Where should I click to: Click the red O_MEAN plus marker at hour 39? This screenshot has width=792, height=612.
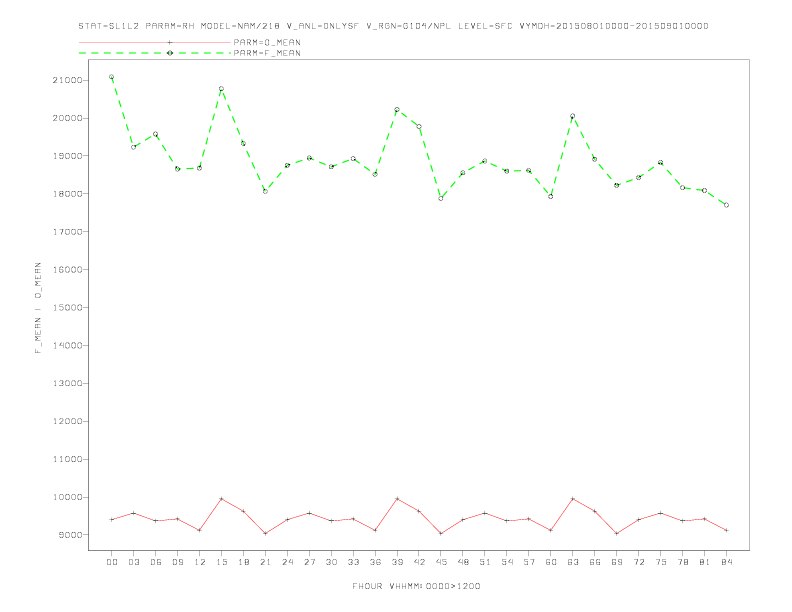[397, 499]
